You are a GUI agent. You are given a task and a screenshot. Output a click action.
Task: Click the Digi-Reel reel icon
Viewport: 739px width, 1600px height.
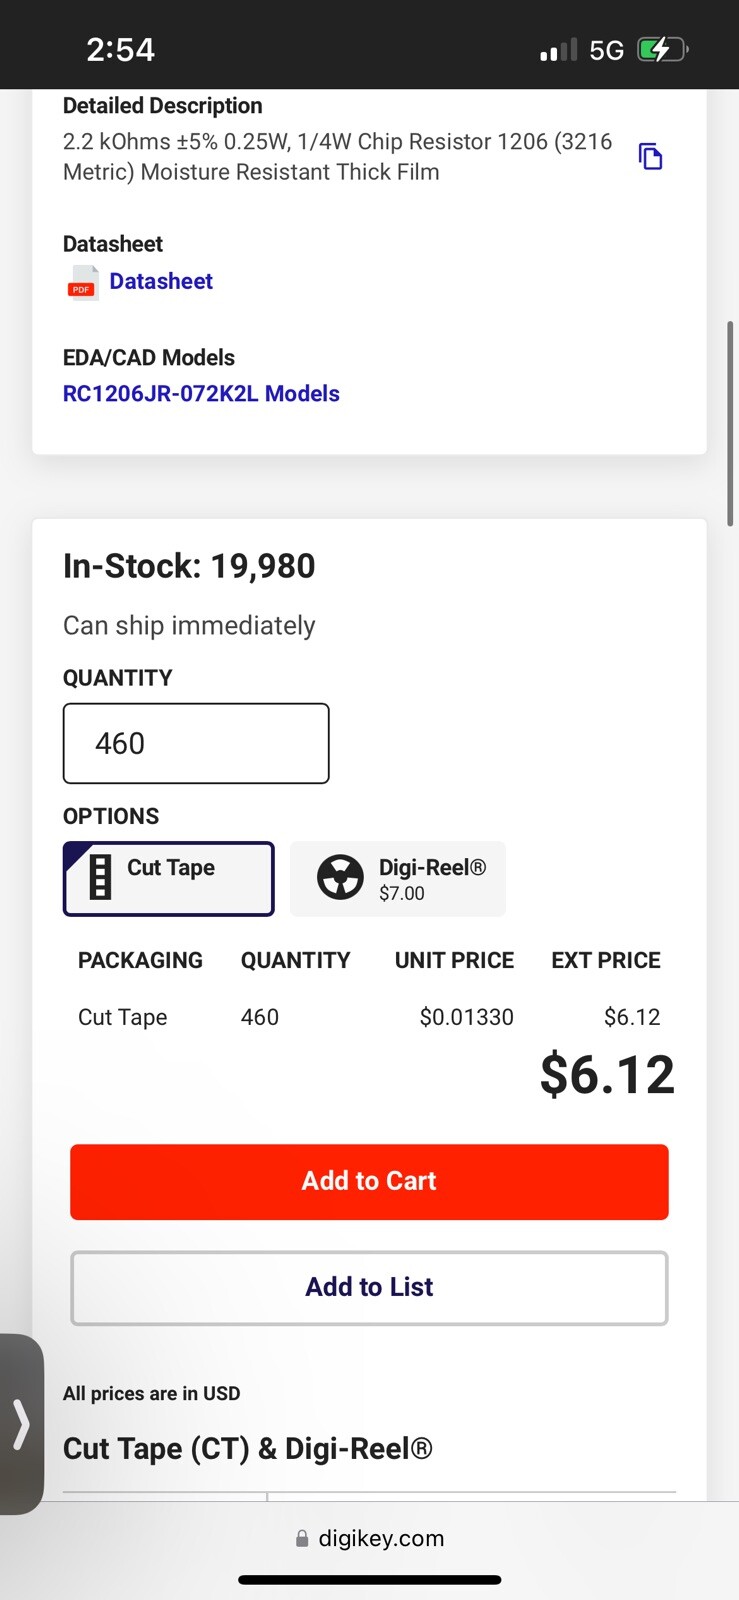coord(340,877)
